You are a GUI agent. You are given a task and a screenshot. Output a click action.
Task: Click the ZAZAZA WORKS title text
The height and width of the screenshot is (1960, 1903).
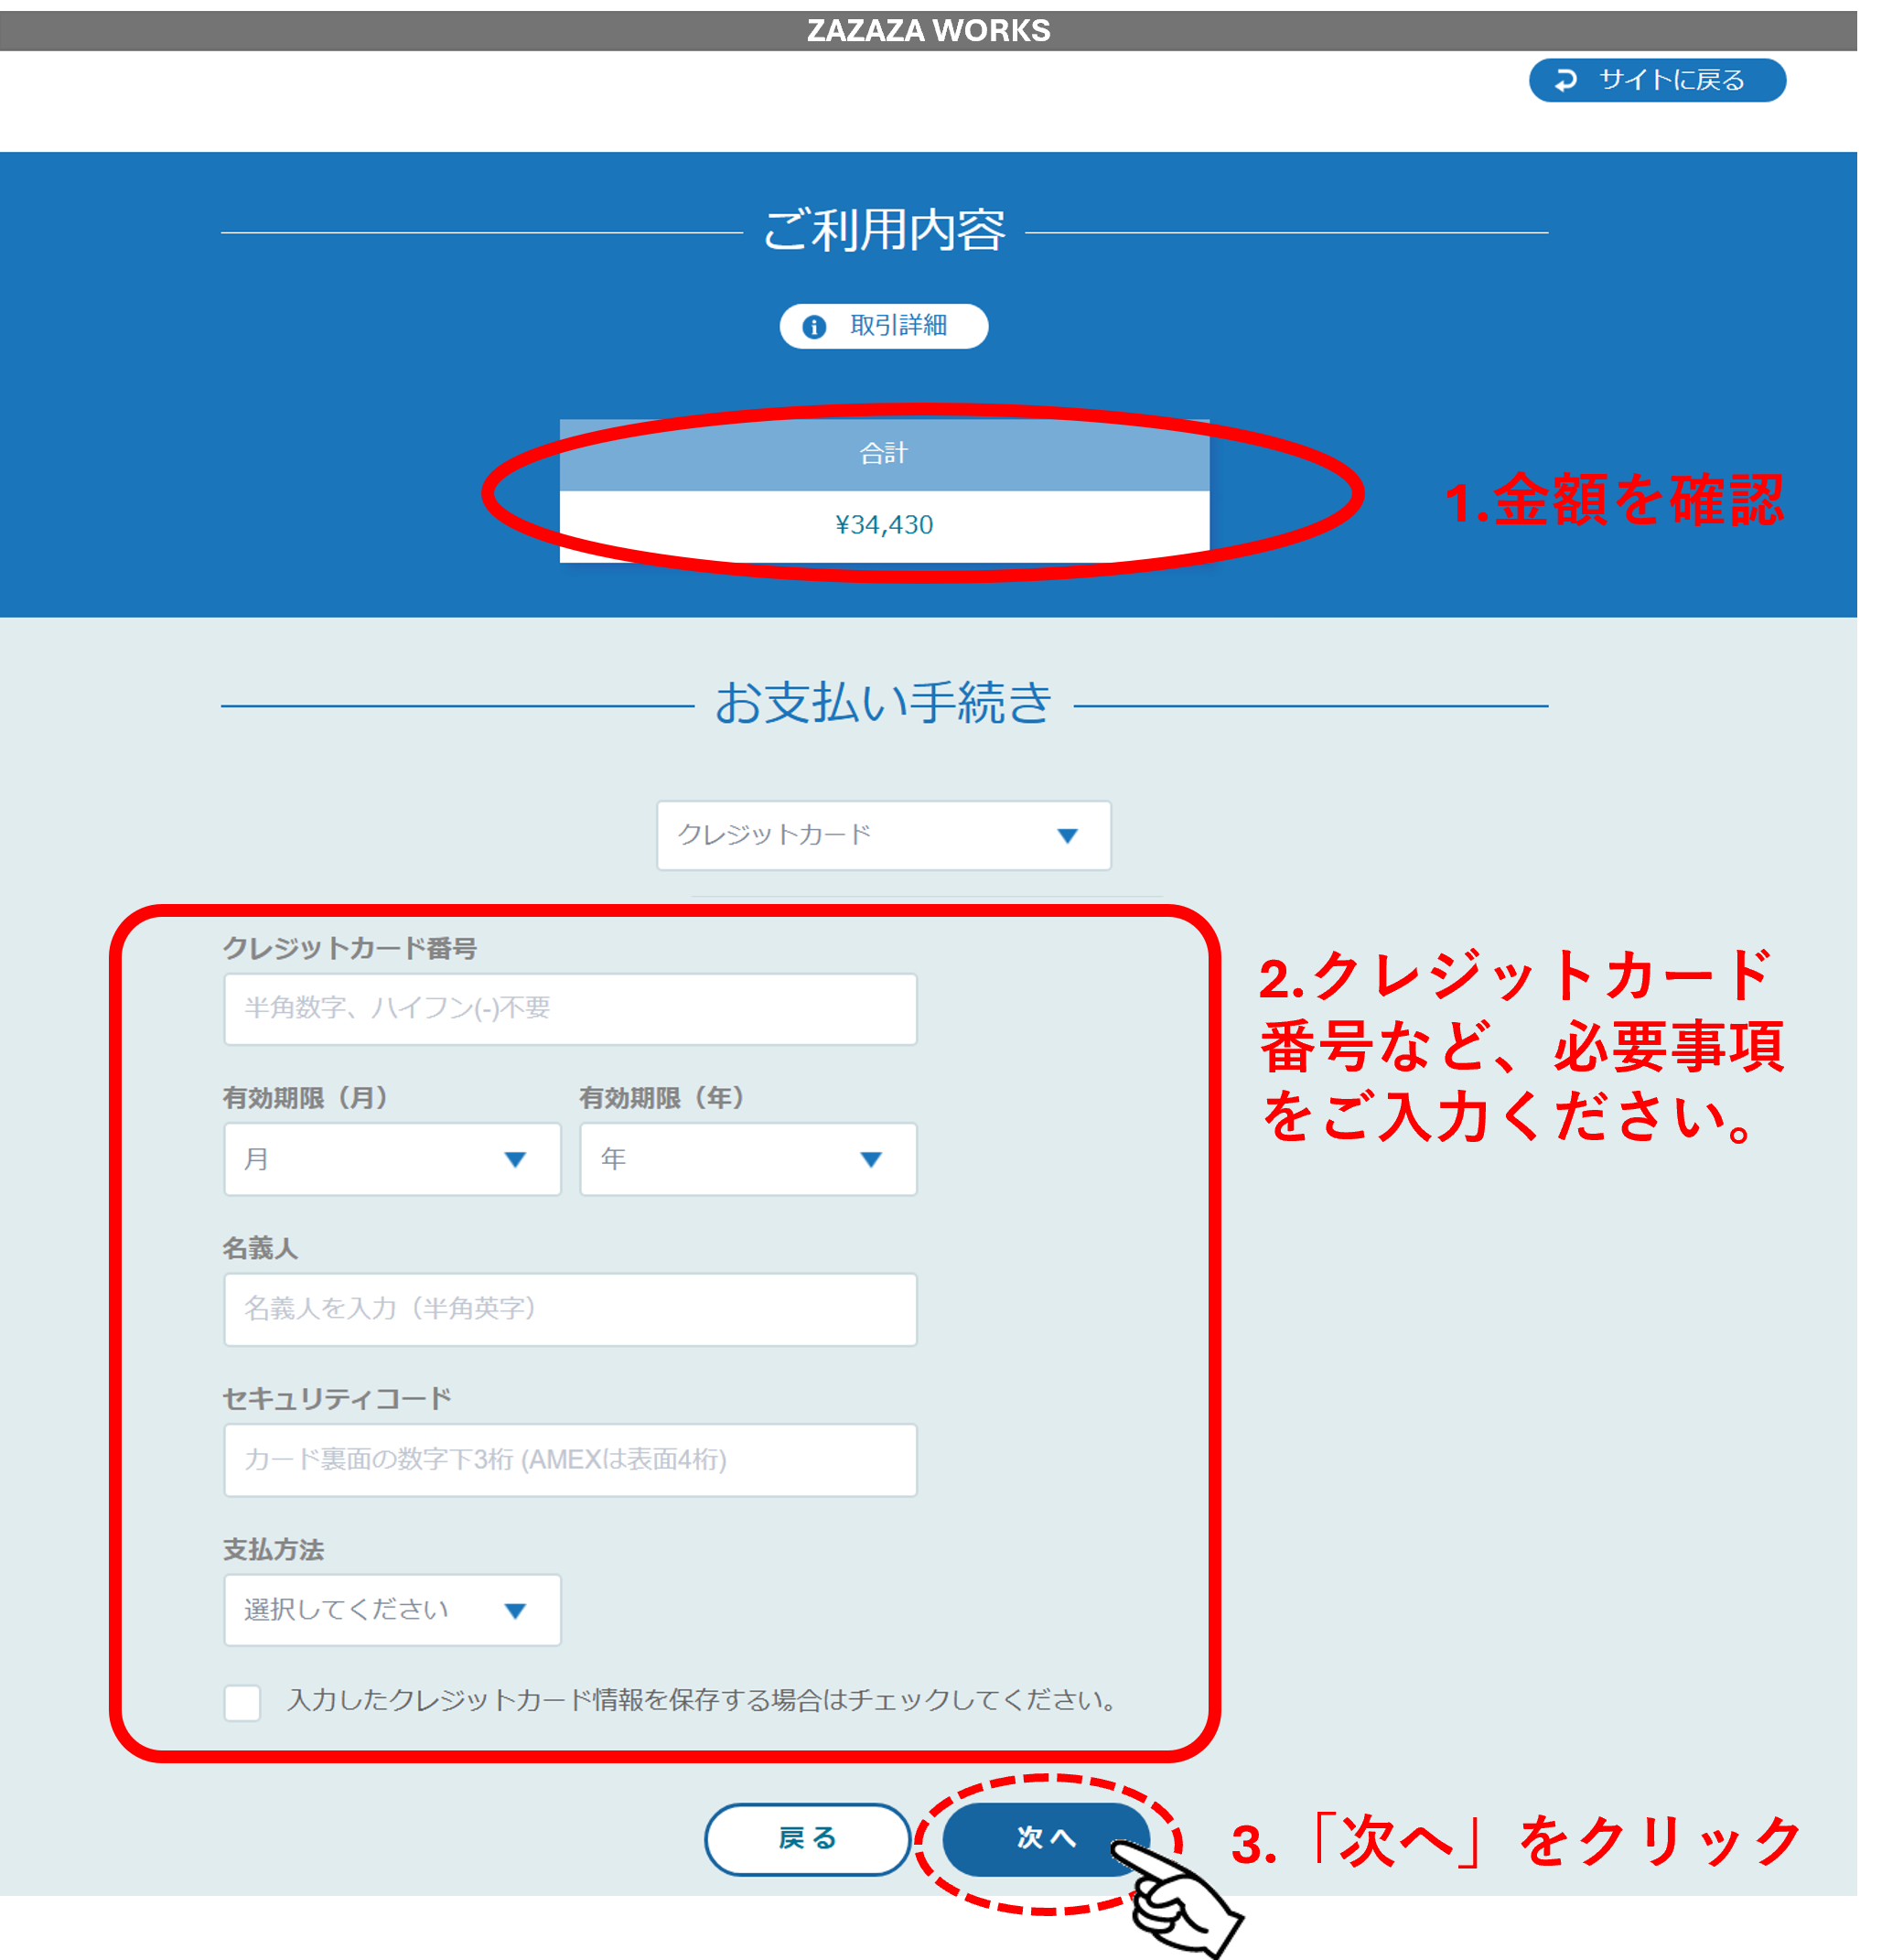pos(928,31)
